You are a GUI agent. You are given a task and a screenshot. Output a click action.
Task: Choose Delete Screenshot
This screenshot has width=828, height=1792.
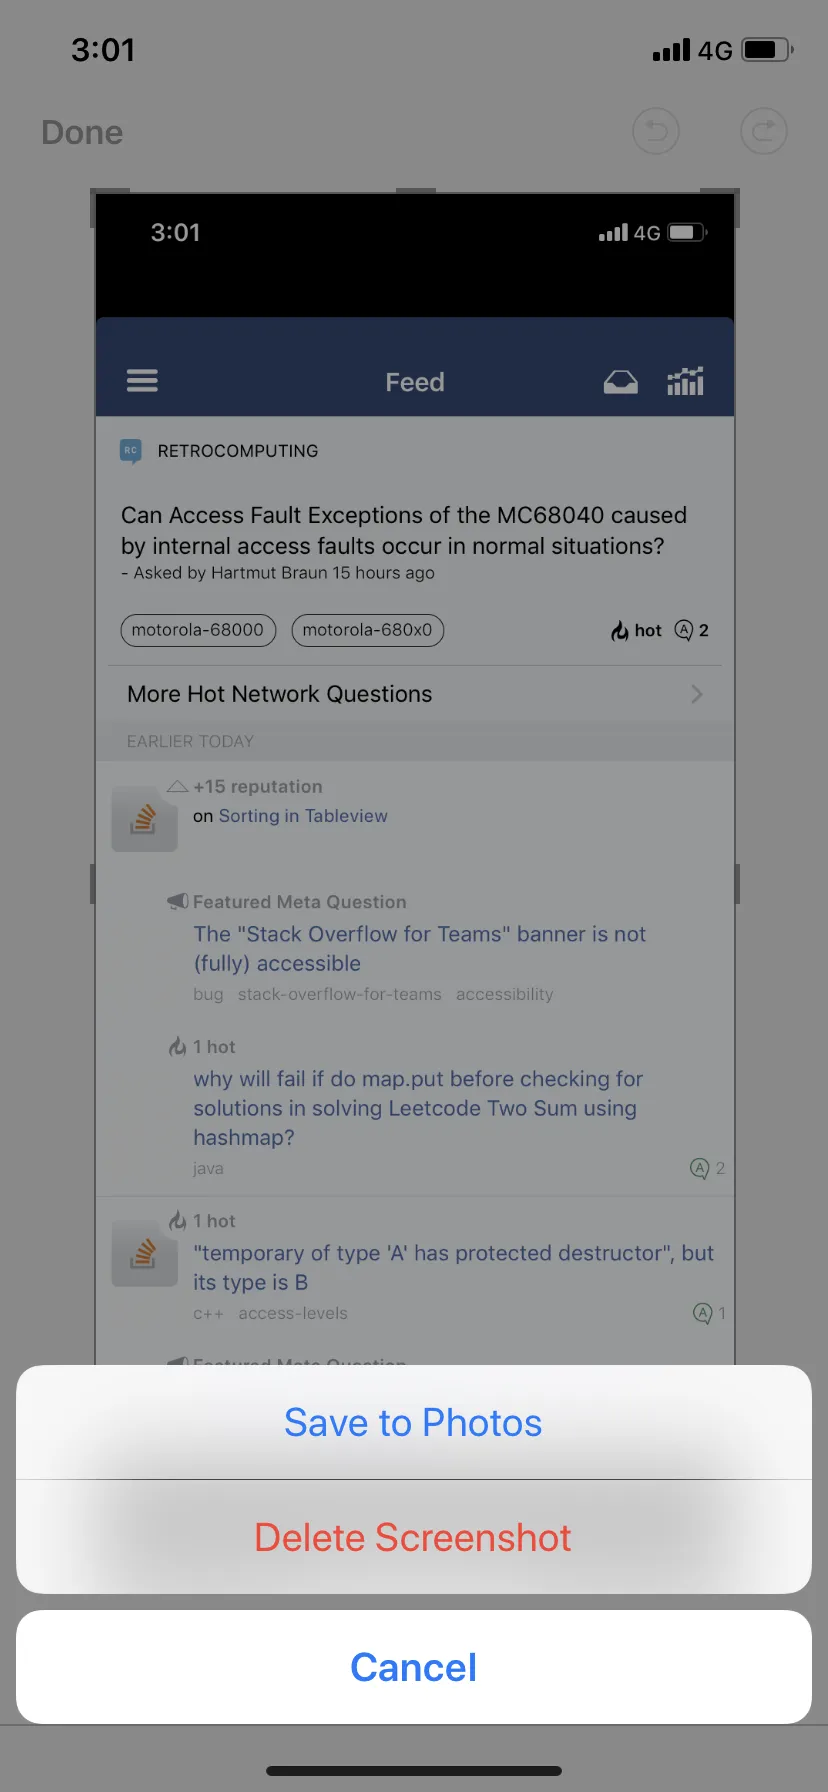(x=413, y=1537)
